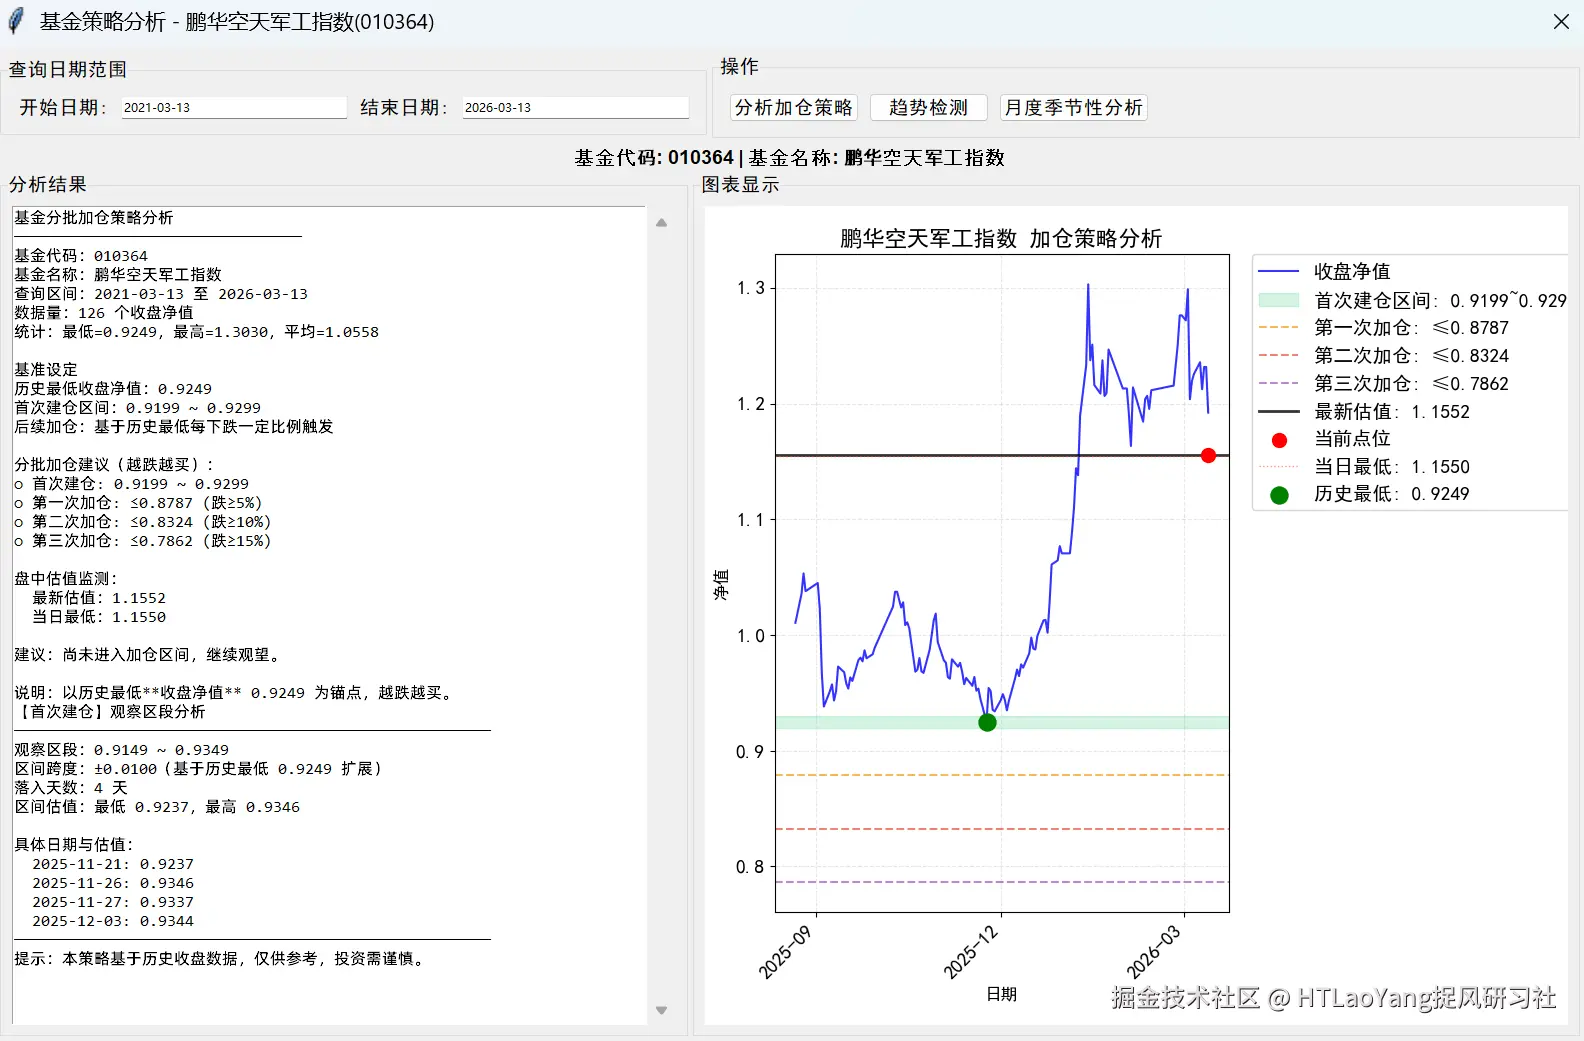Click result line 基金名称: 鹏华空天军工指数
The width and height of the screenshot is (1584, 1041).
[x=118, y=274]
